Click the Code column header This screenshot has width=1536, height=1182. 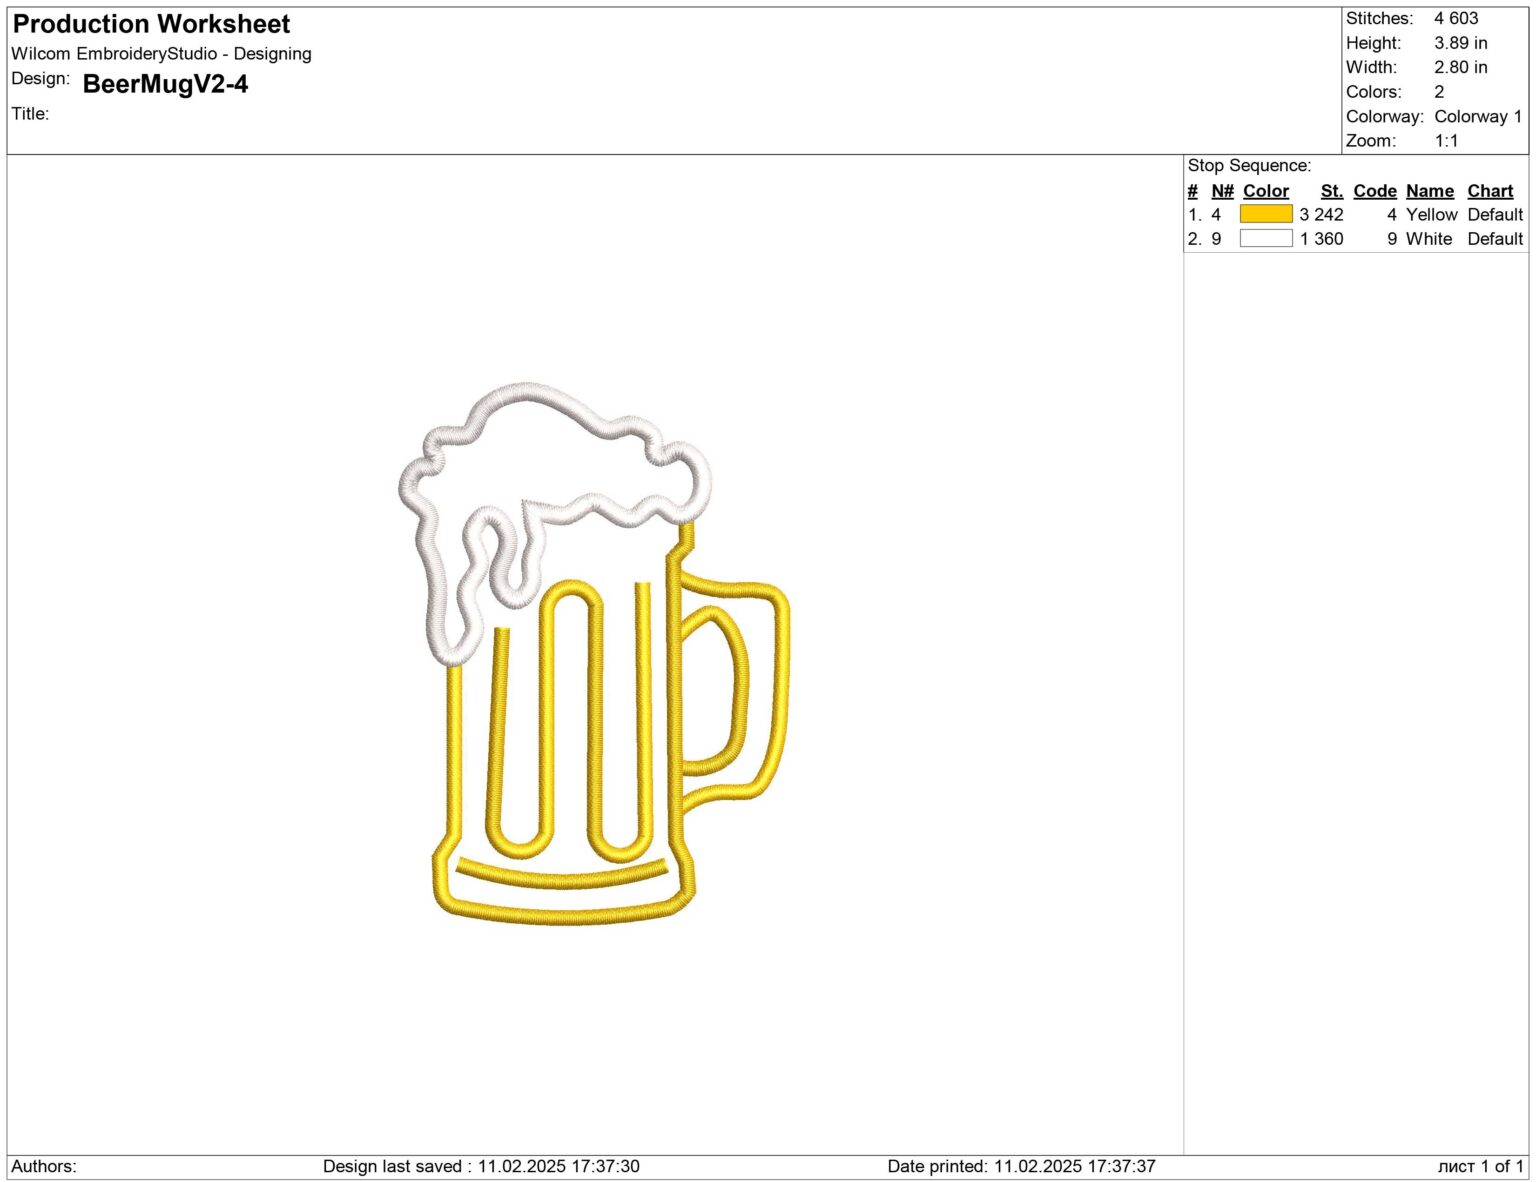(1374, 190)
